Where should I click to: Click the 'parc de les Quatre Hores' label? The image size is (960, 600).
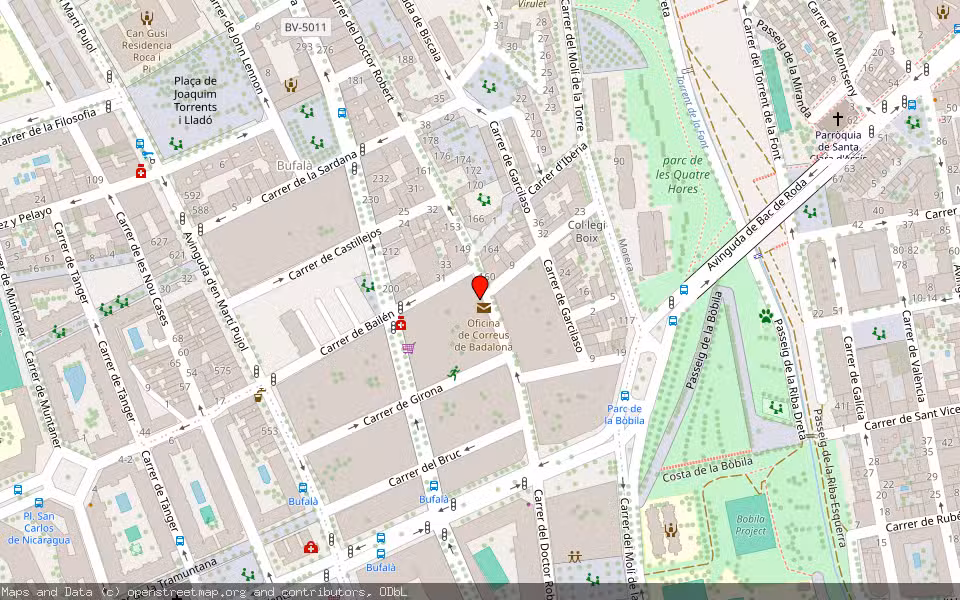pyautogui.click(x=683, y=174)
